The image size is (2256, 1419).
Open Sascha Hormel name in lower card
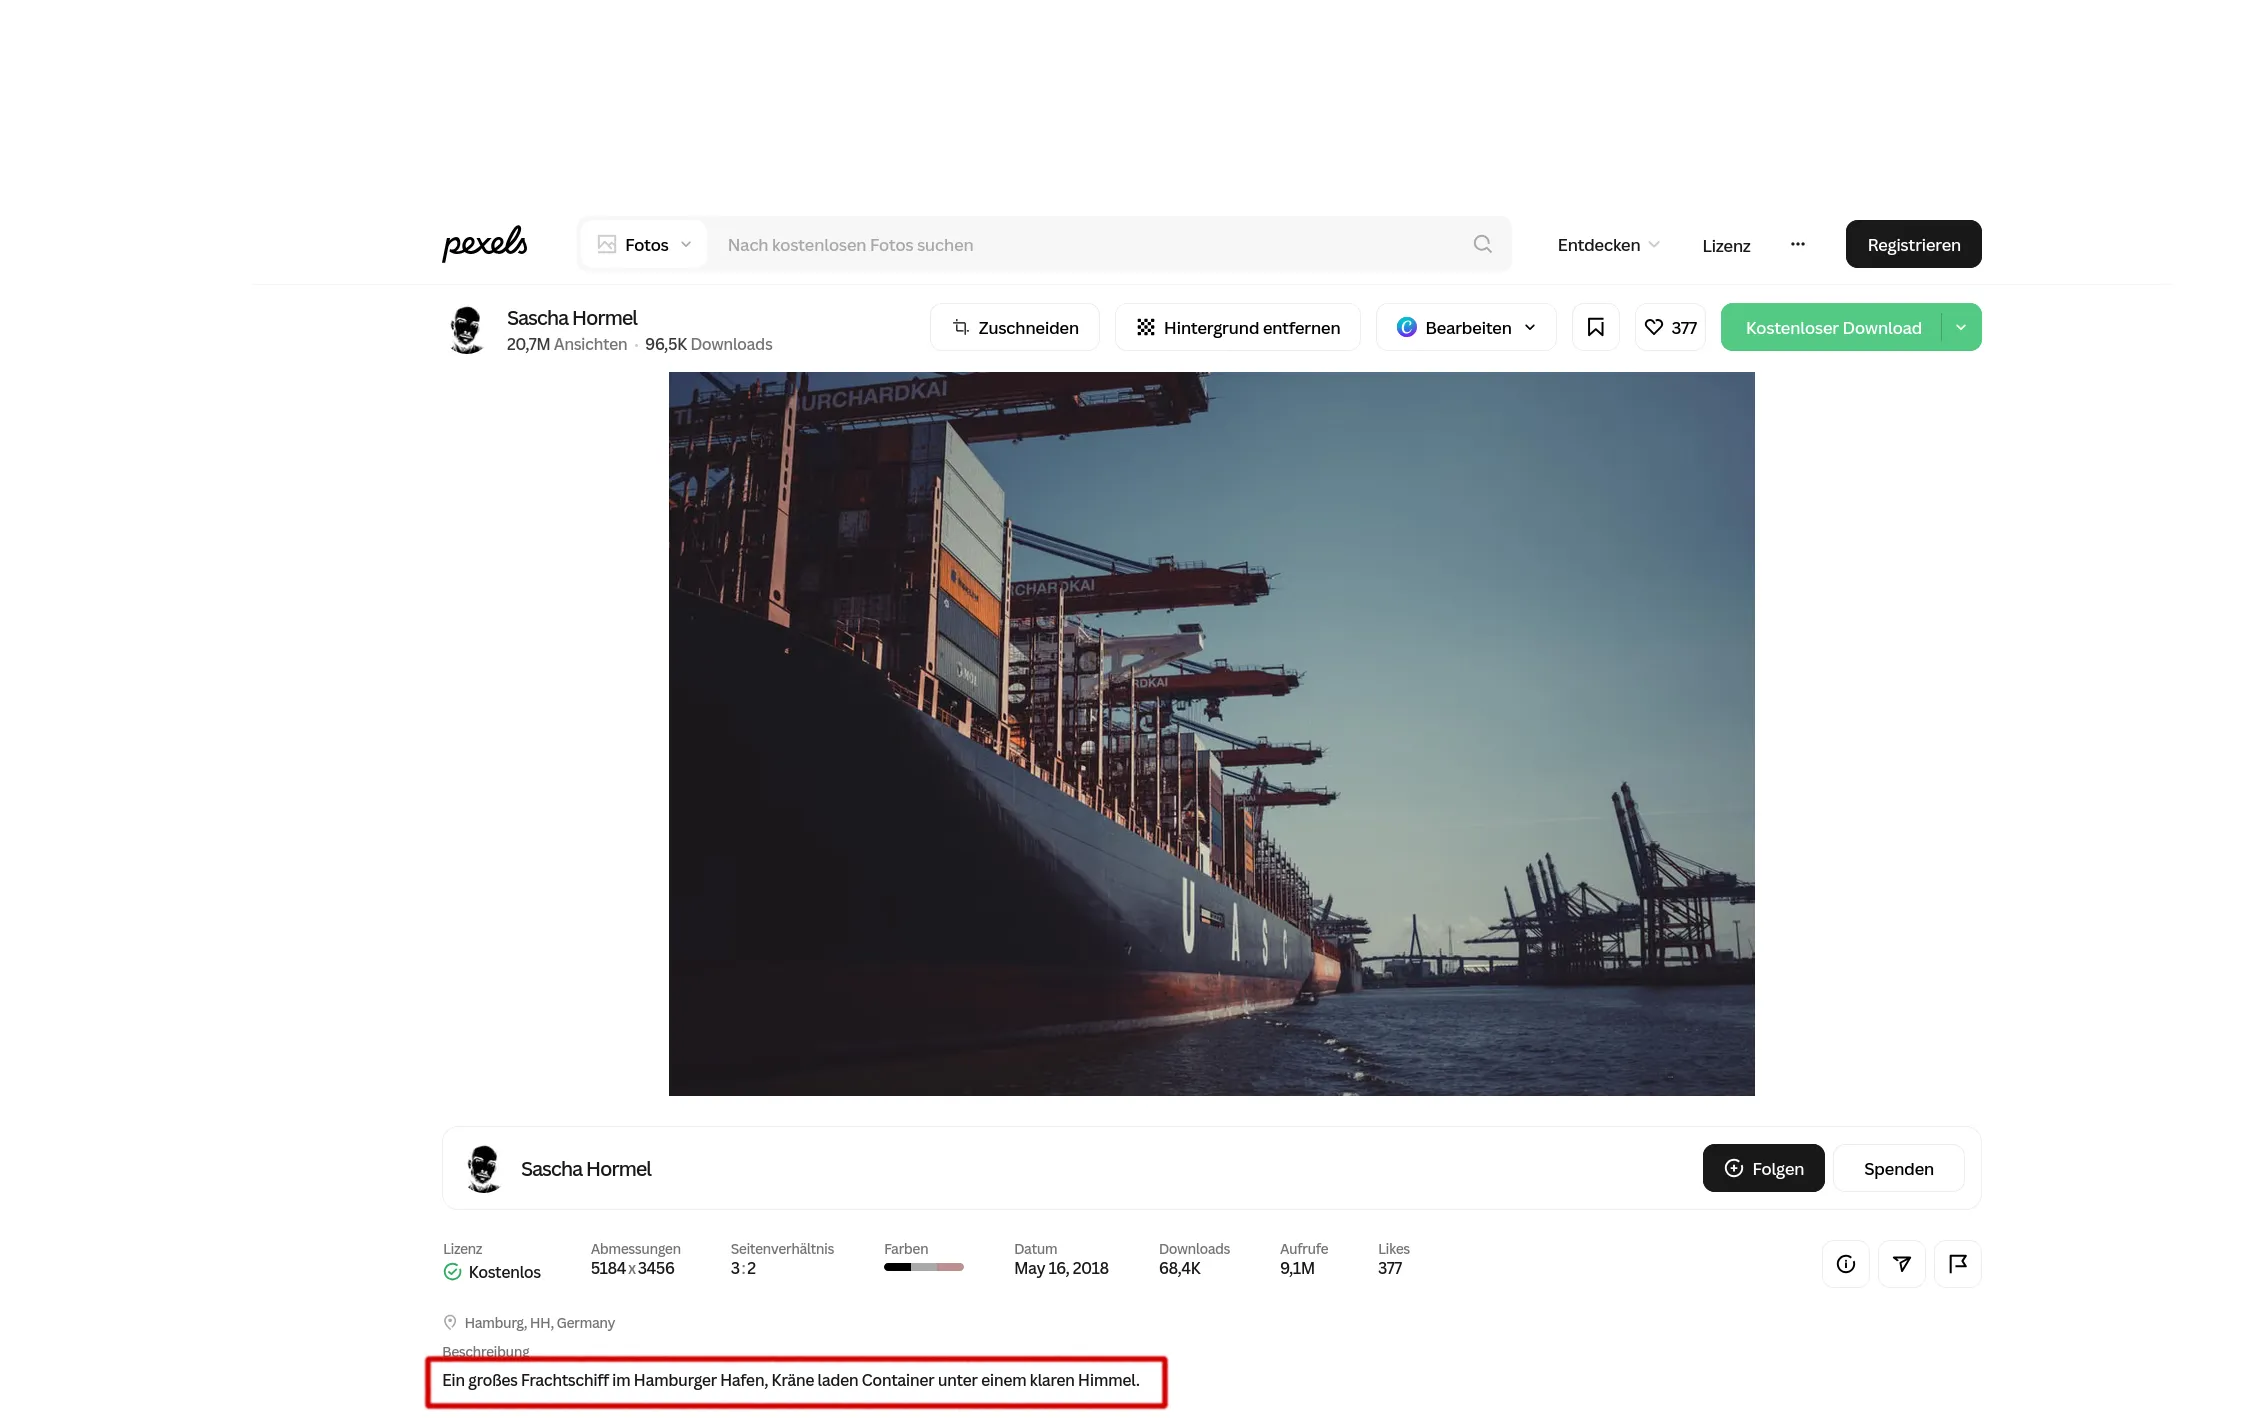pos(586,1169)
